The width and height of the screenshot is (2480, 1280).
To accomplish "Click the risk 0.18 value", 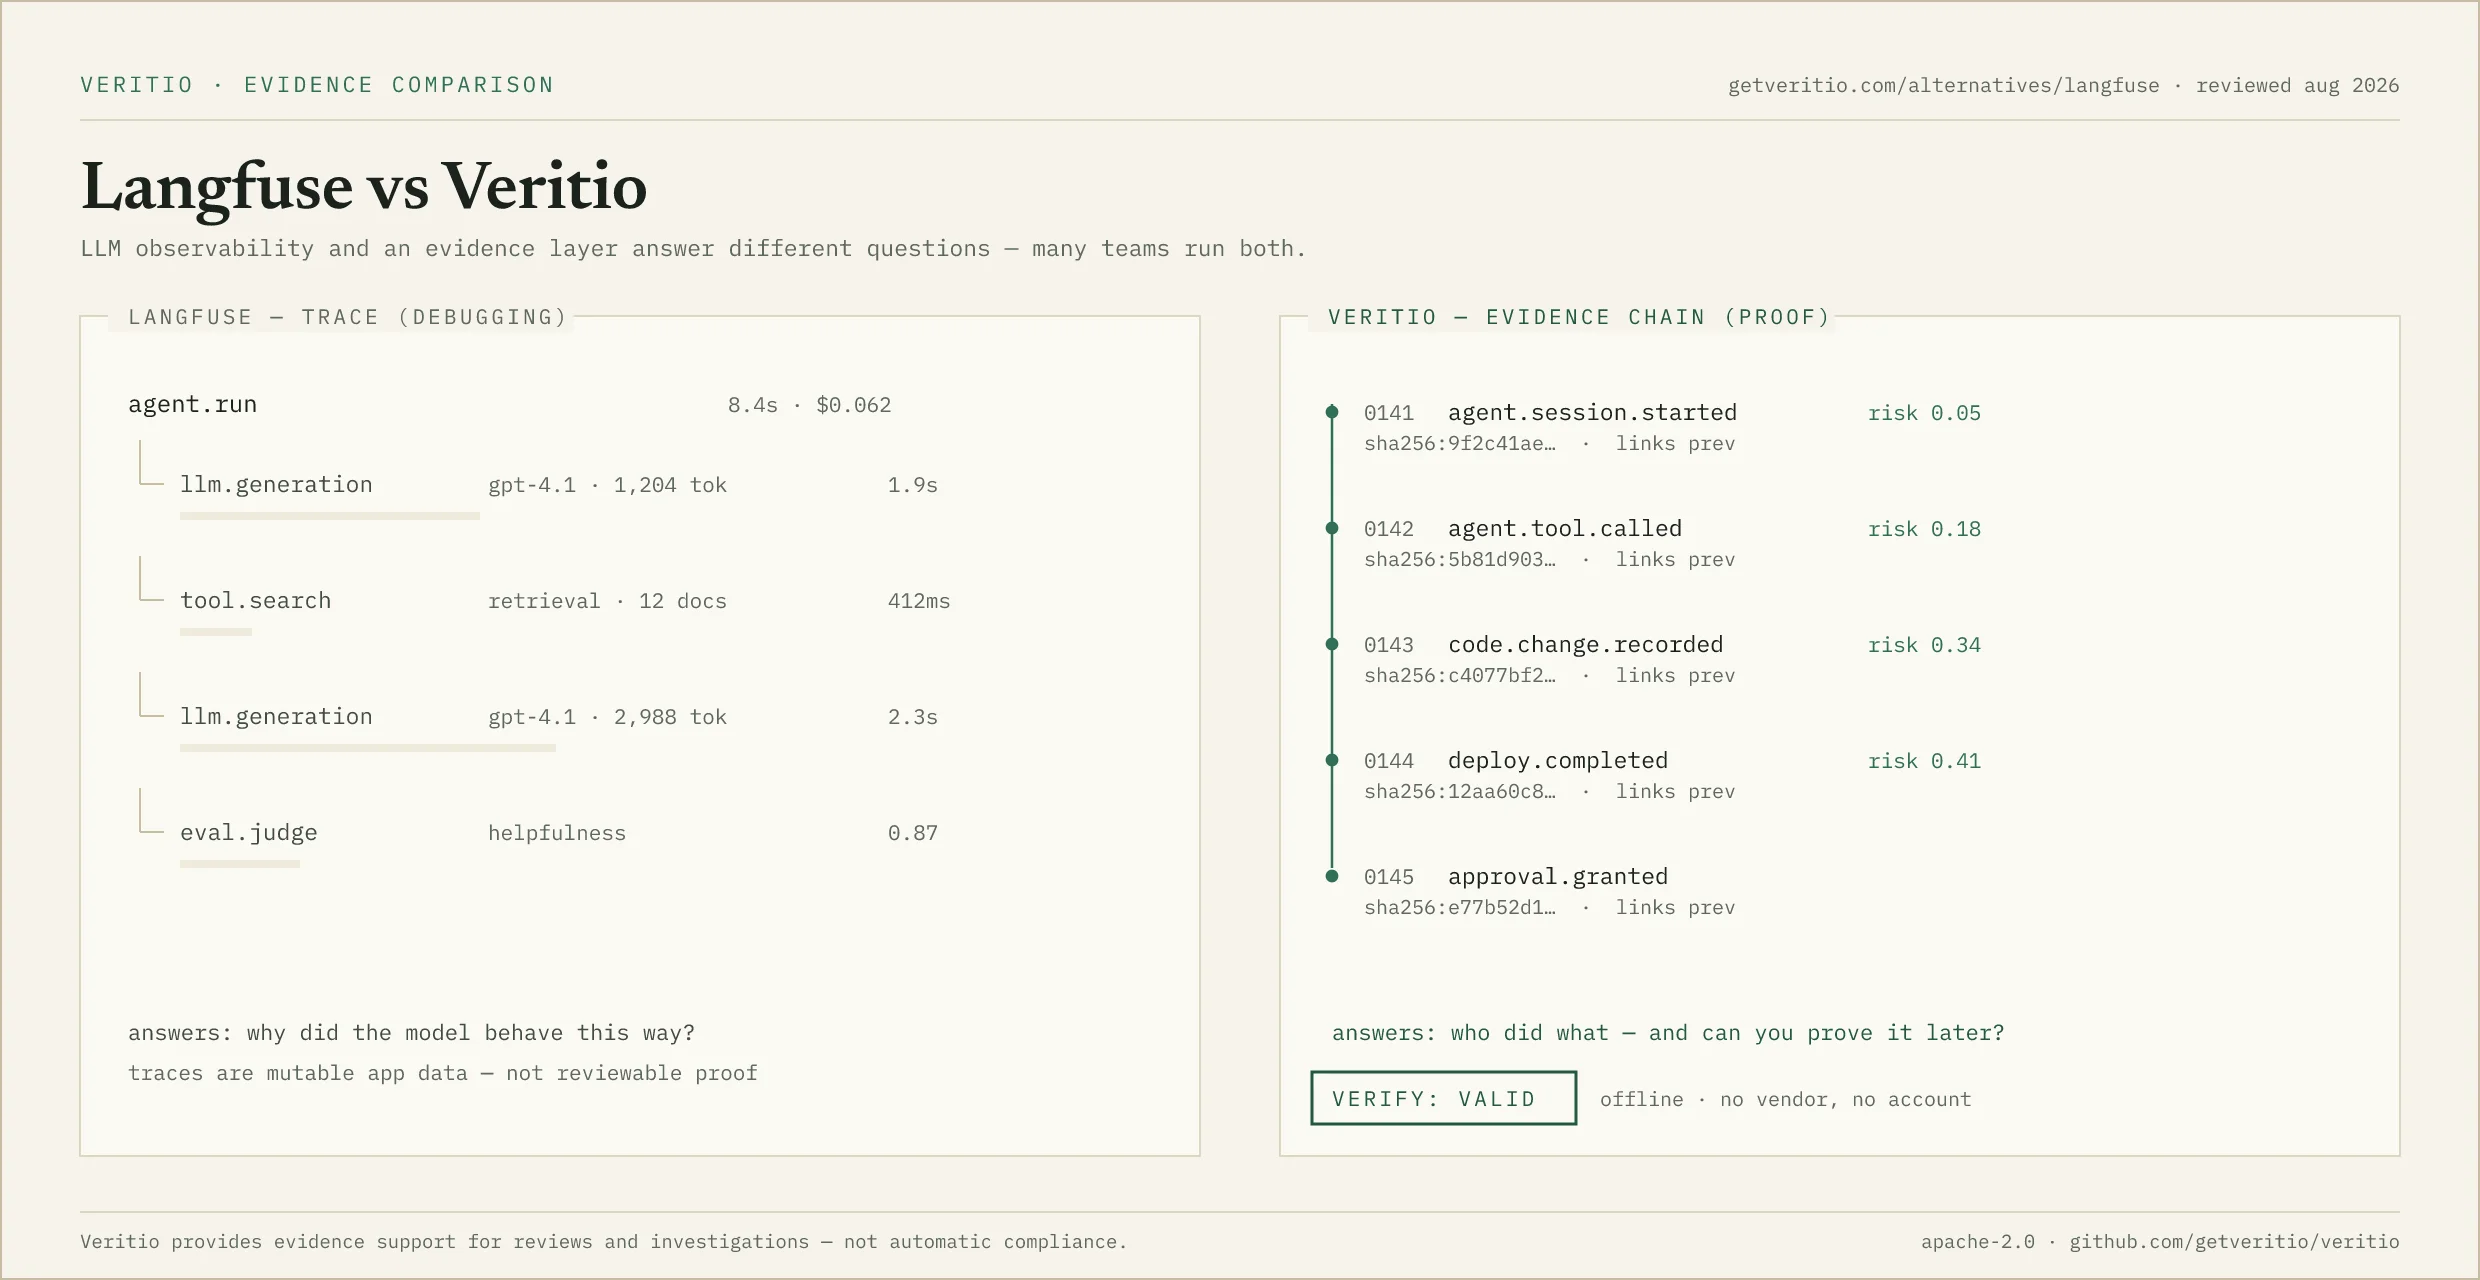I will tap(1924, 529).
